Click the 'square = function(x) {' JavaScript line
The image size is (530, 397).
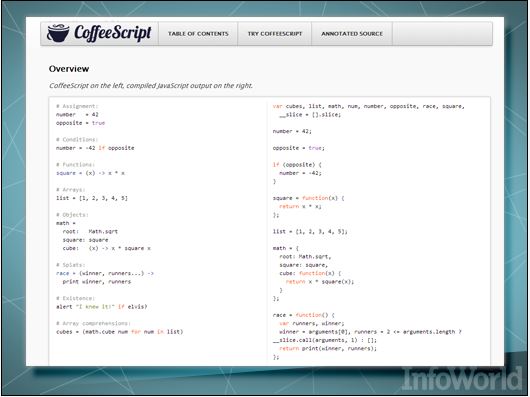308,198
